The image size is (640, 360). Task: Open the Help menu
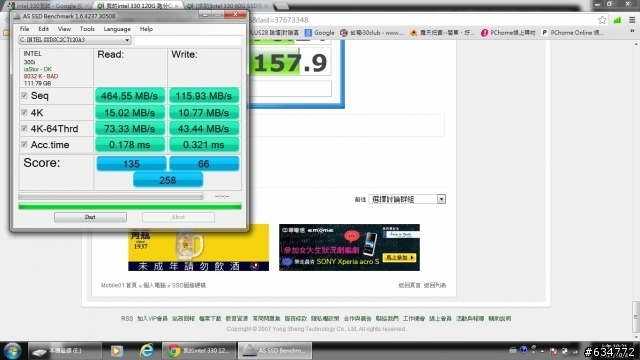[146, 29]
